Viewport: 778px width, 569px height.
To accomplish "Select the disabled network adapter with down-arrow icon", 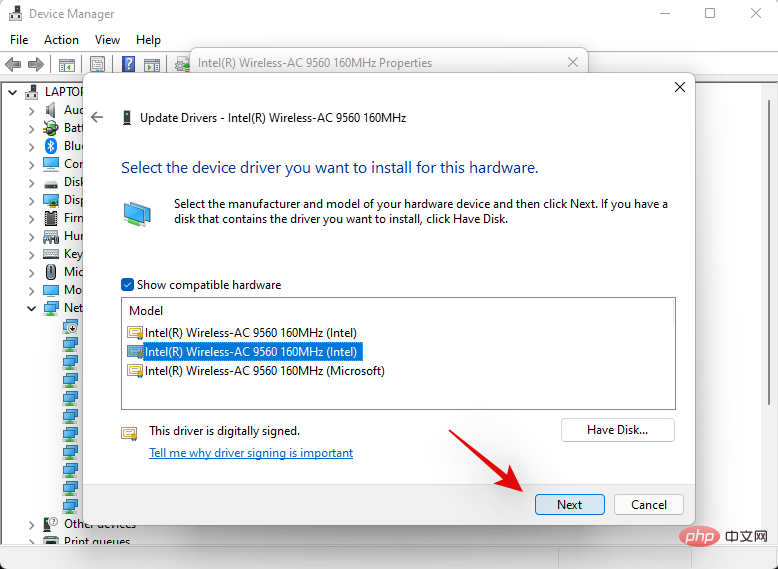I will pyautogui.click(x=70, y=326).
